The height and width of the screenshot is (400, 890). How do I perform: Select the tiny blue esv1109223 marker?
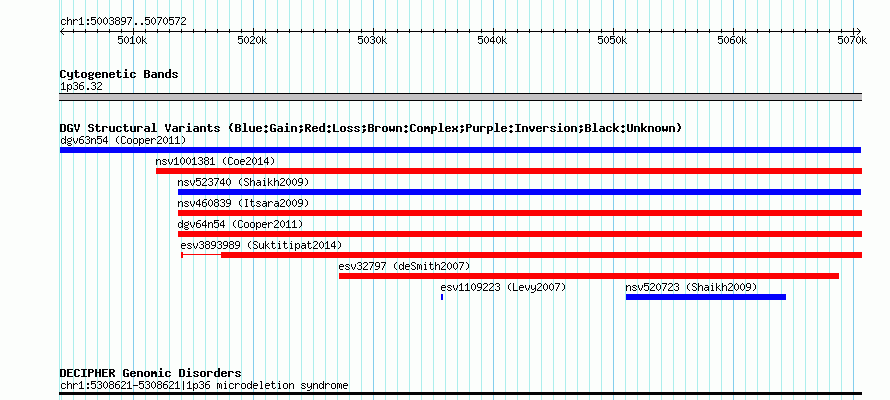[442, 297]
